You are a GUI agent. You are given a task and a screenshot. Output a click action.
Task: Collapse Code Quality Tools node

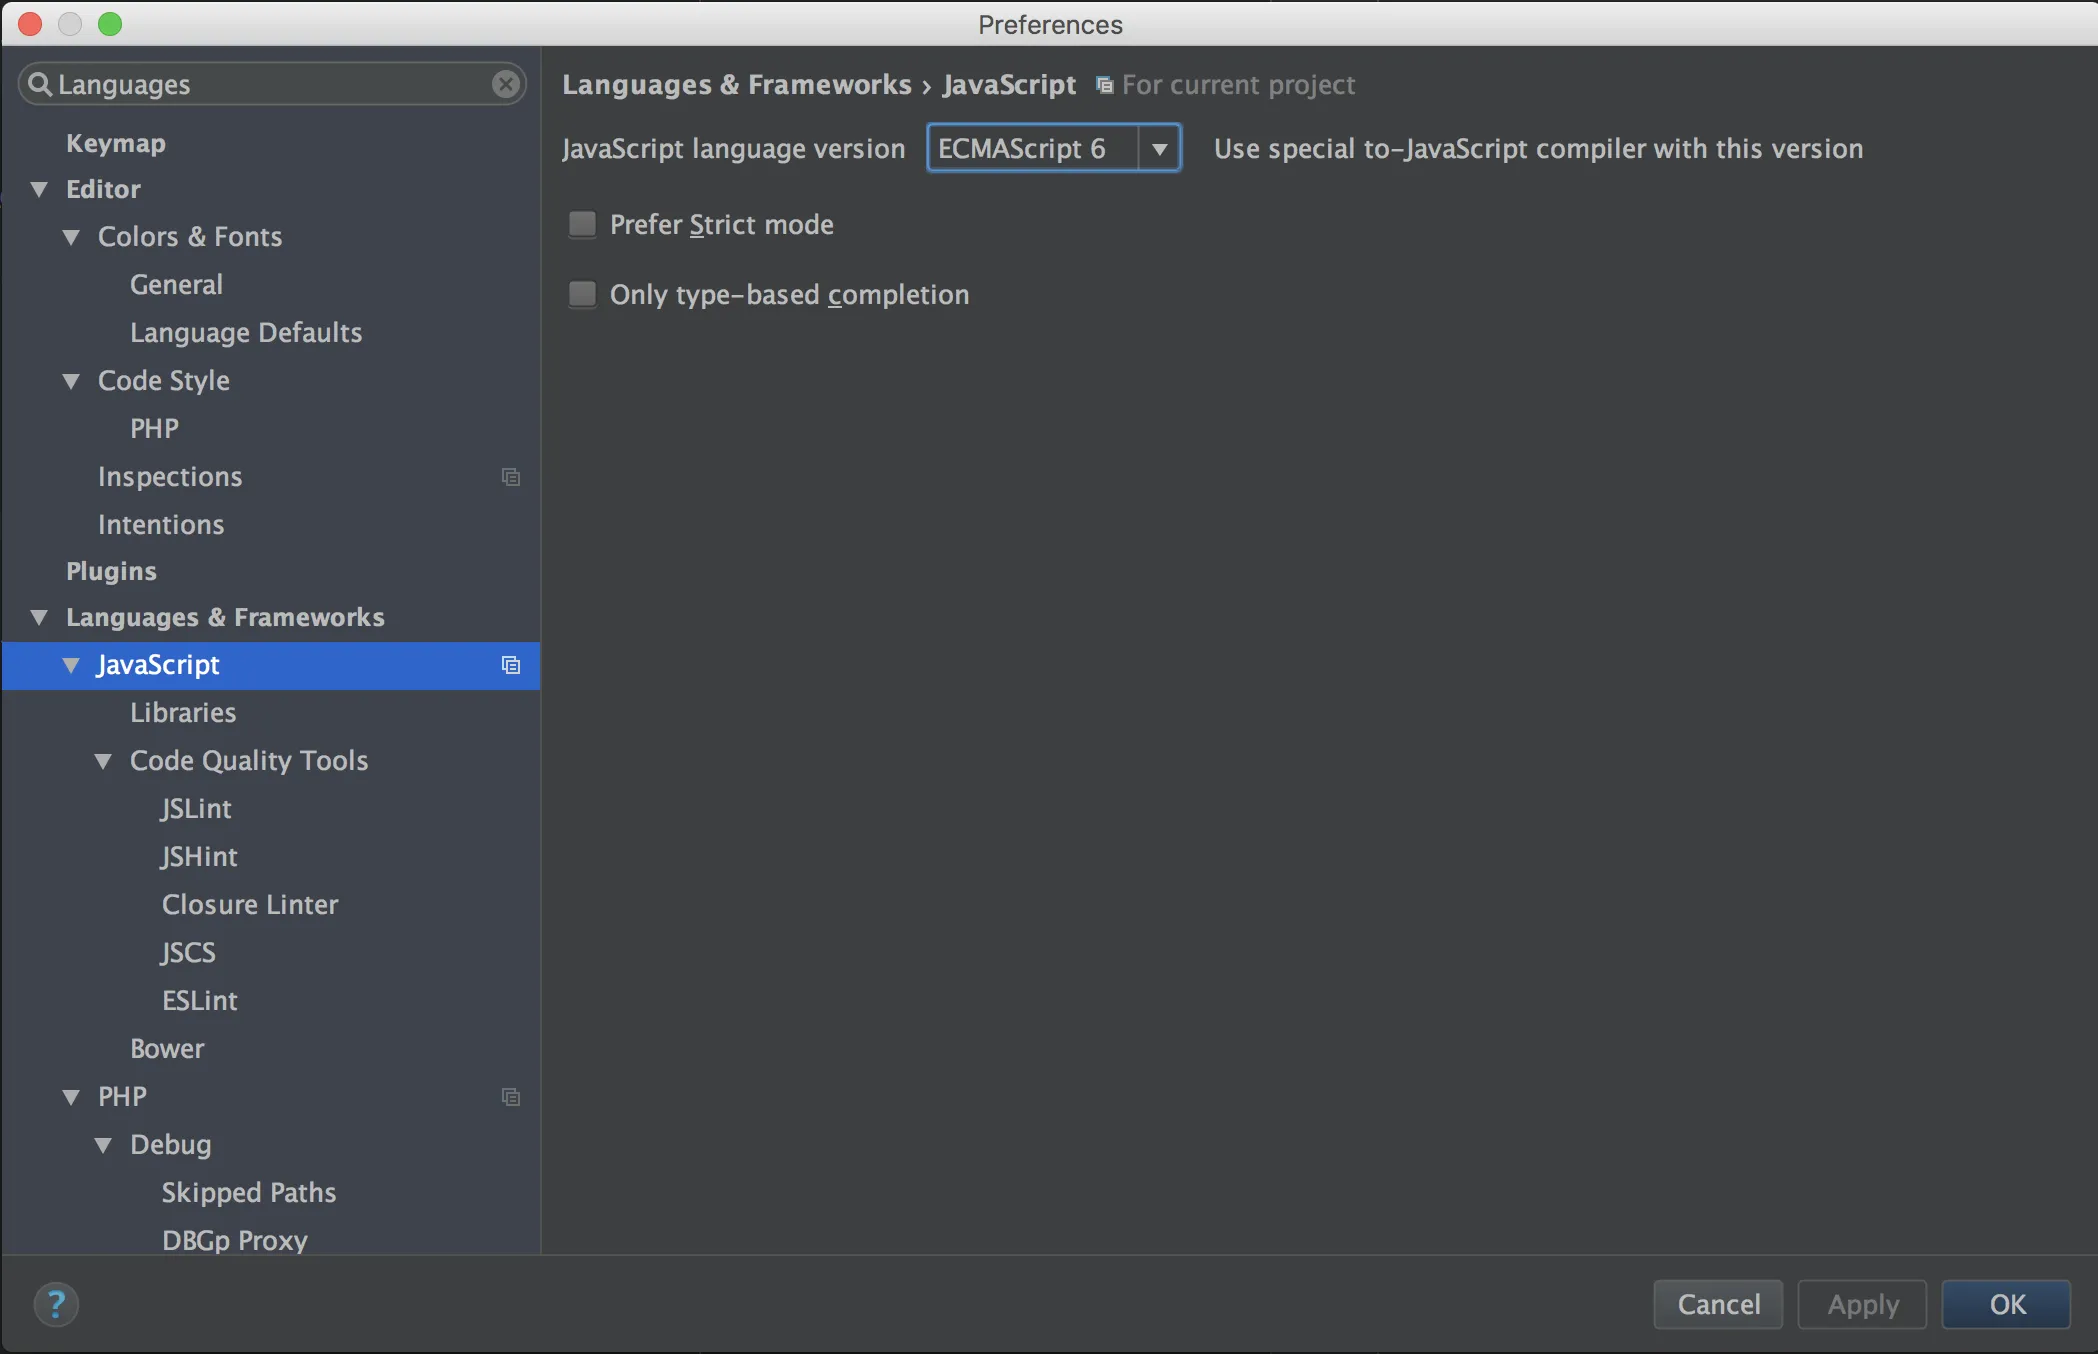[x=103, y=761]
